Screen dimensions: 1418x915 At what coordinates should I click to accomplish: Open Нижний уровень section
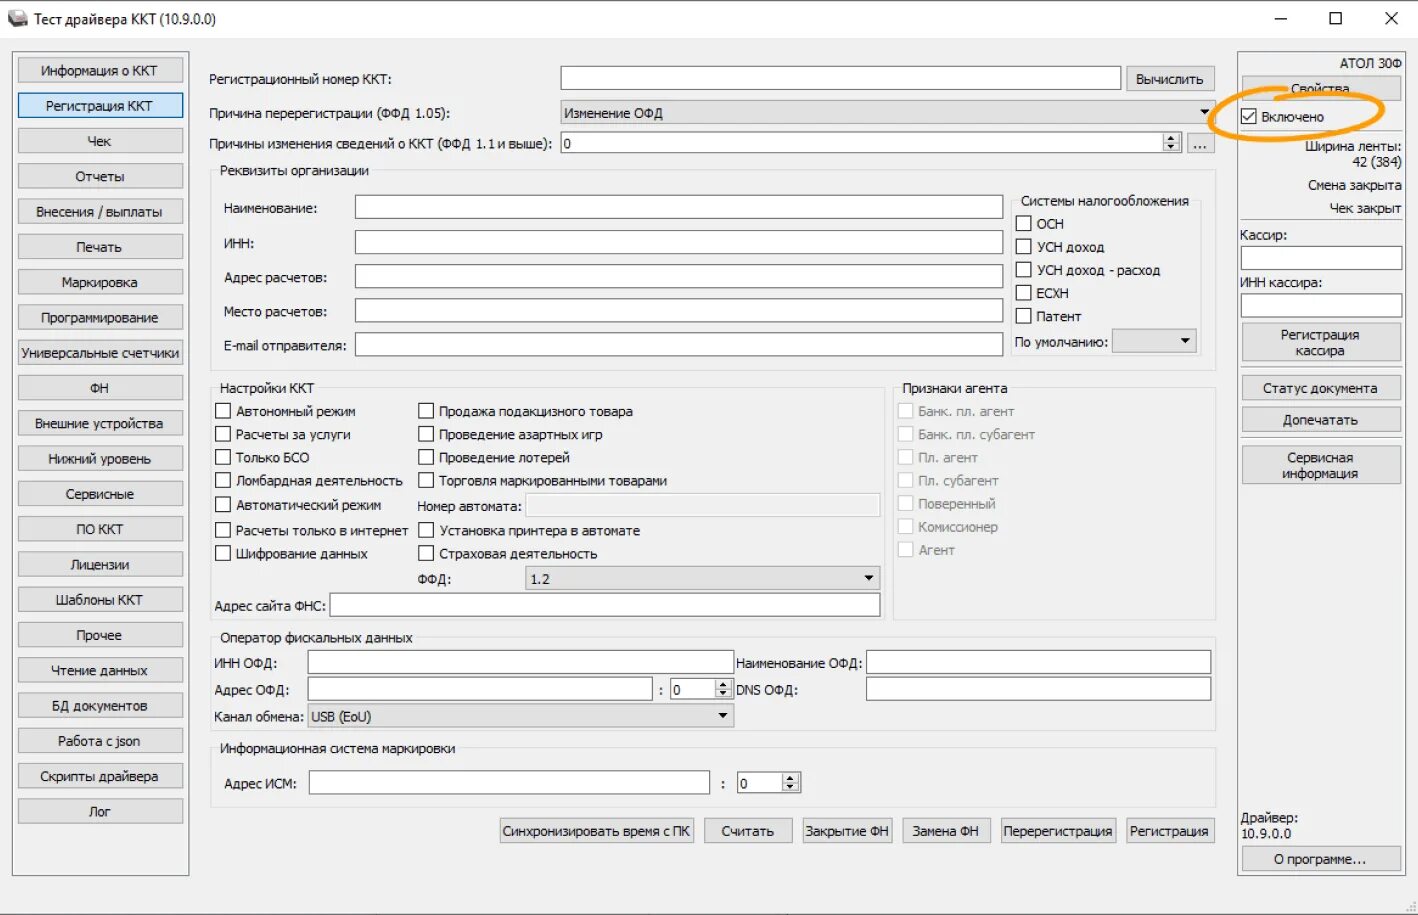(x=100, y=459)
